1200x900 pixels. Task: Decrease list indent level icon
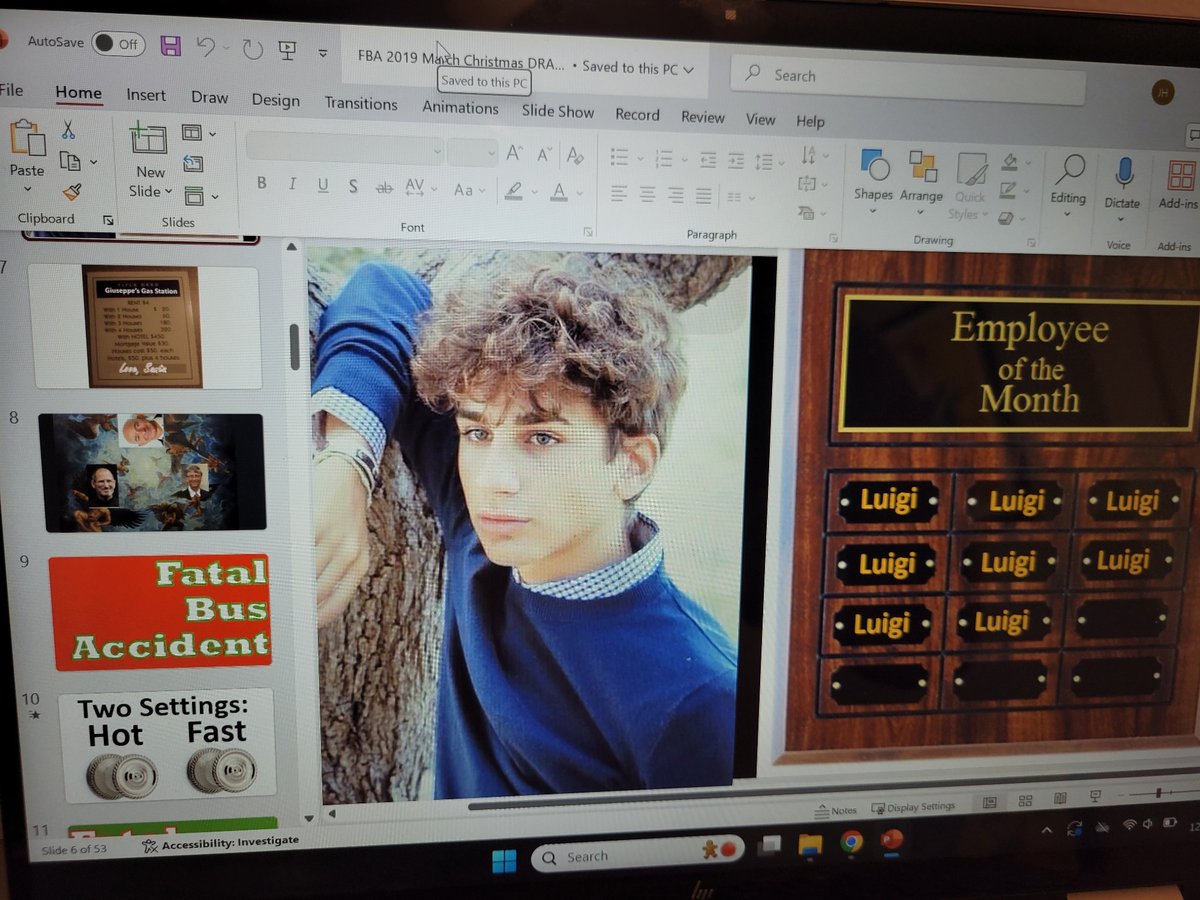pos(708,160)
